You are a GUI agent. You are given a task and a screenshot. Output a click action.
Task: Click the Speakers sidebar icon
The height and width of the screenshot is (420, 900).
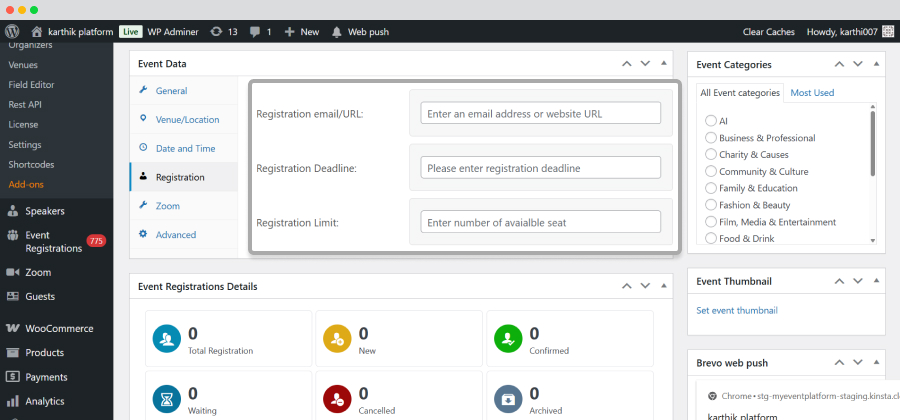[13, 211]
